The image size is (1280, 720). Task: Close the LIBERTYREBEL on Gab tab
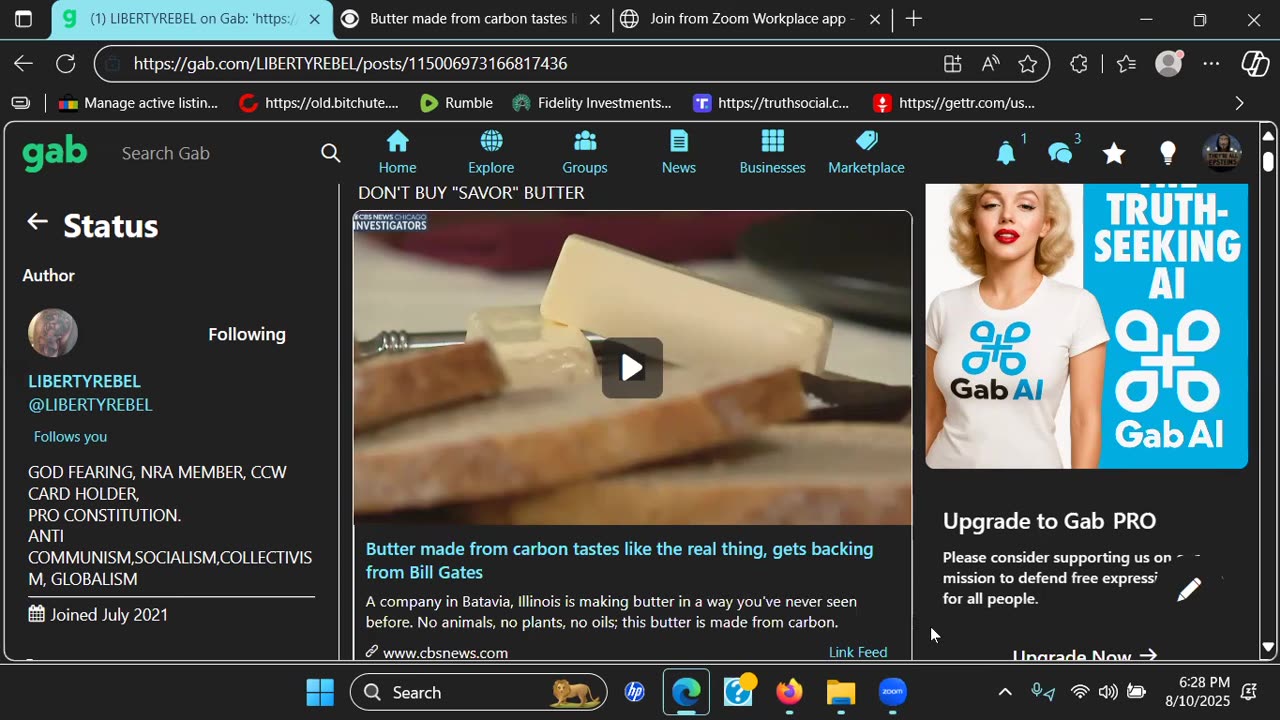point(314,19)
